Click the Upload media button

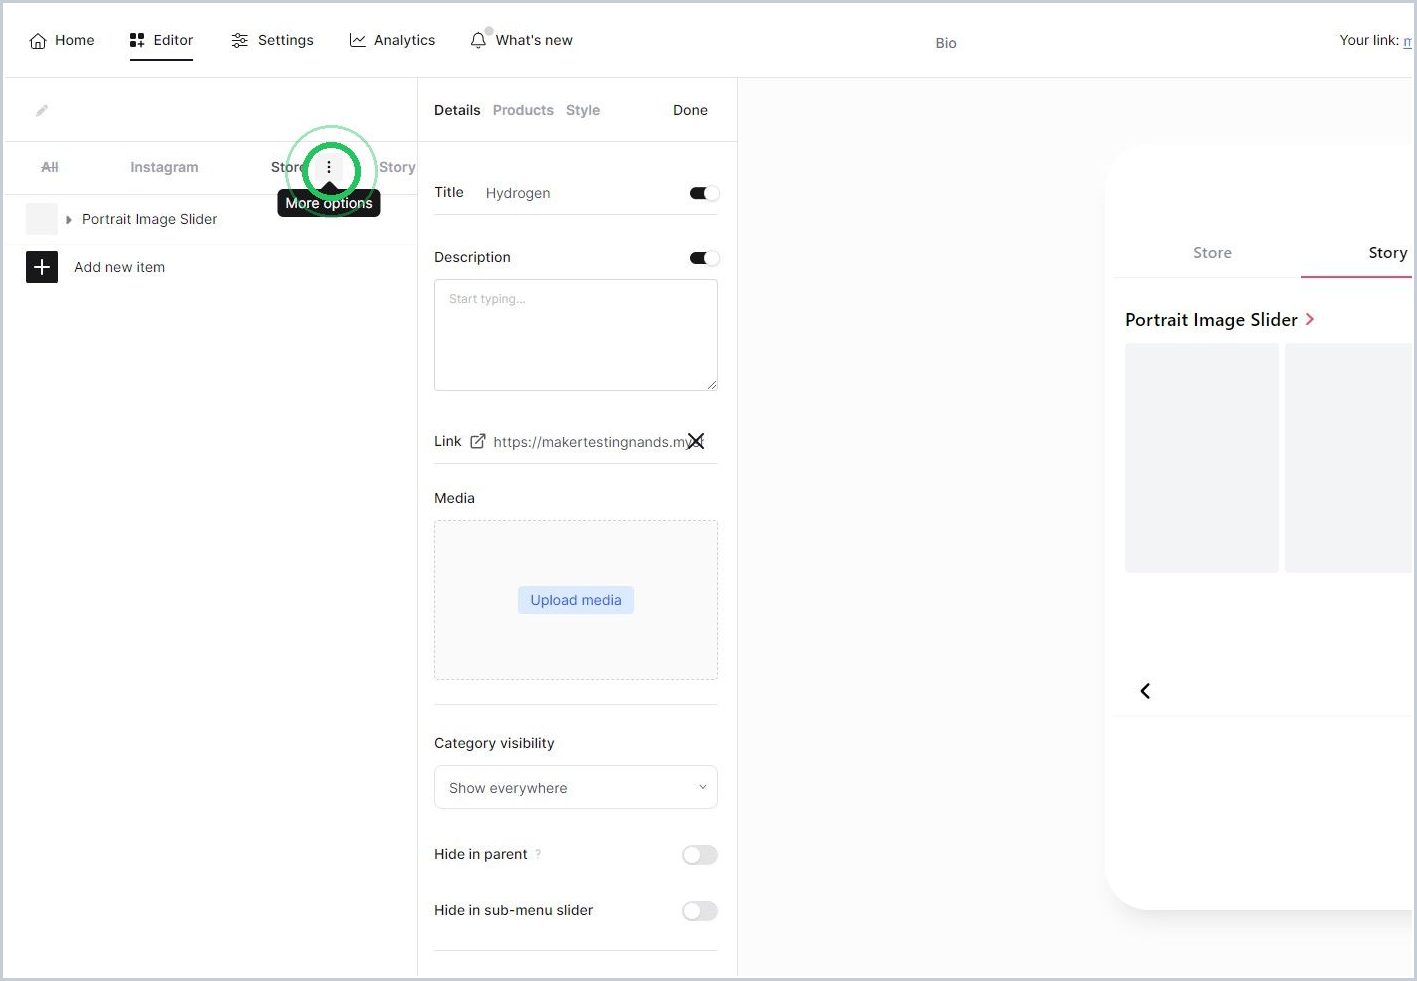(576, 600)
